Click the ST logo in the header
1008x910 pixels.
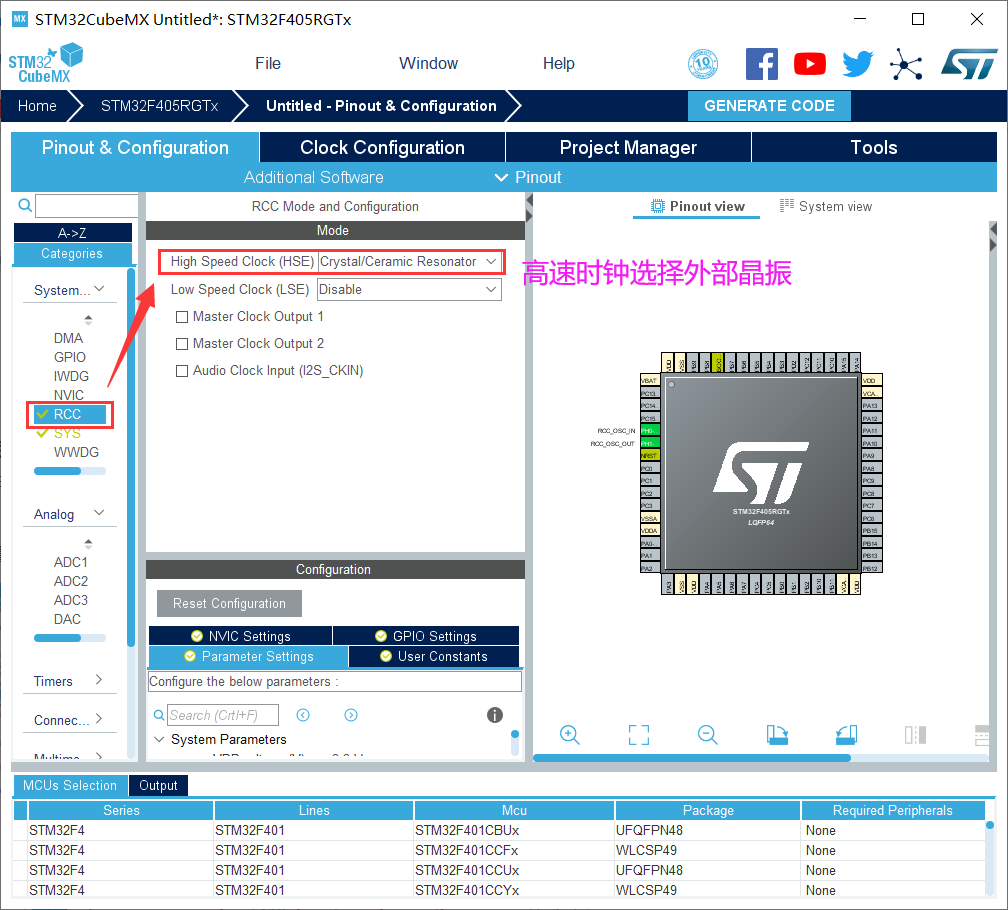pyautogui.click(x=969, y=64)
